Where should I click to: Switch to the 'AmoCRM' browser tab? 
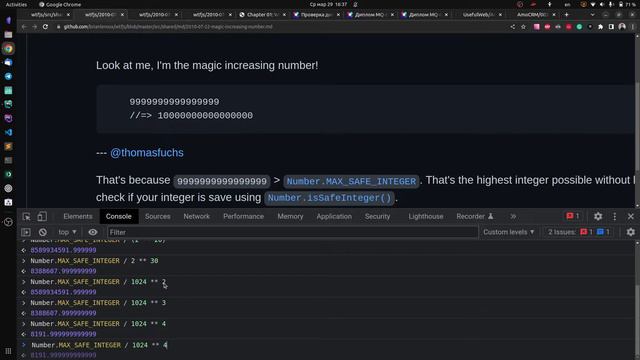pyautogui.click(x=532, y=15)
